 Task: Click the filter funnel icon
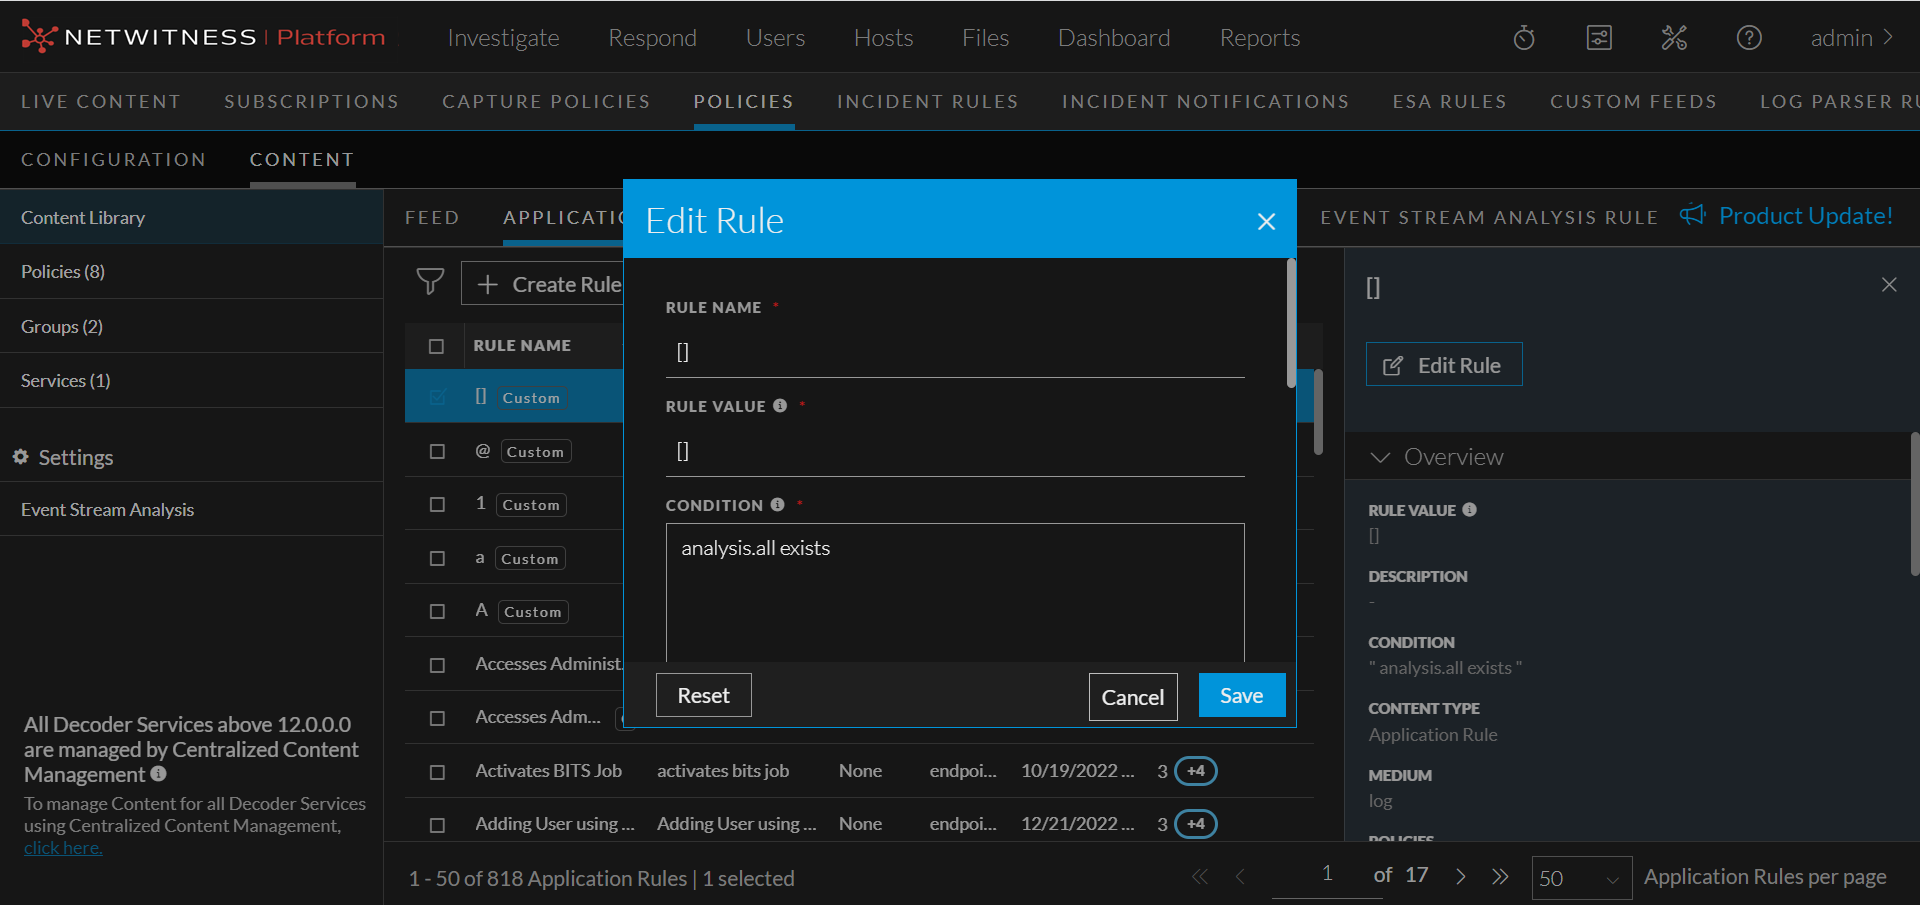point(430,282)
